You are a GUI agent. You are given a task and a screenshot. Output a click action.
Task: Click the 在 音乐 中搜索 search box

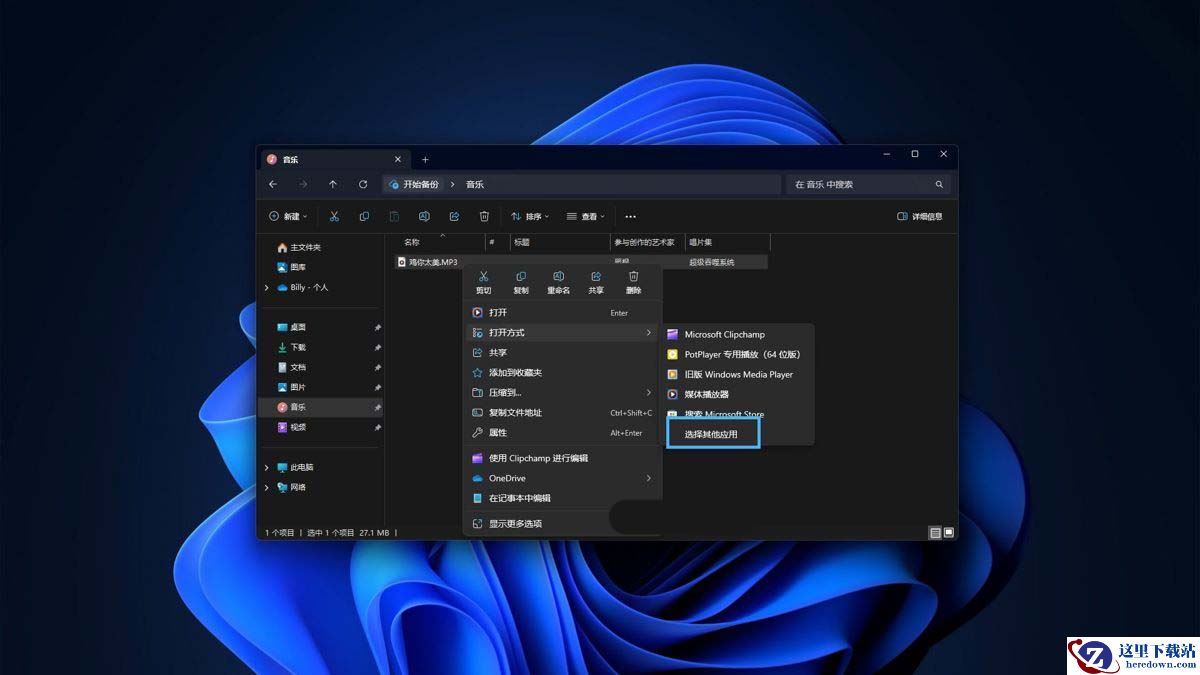coord(860,185)
